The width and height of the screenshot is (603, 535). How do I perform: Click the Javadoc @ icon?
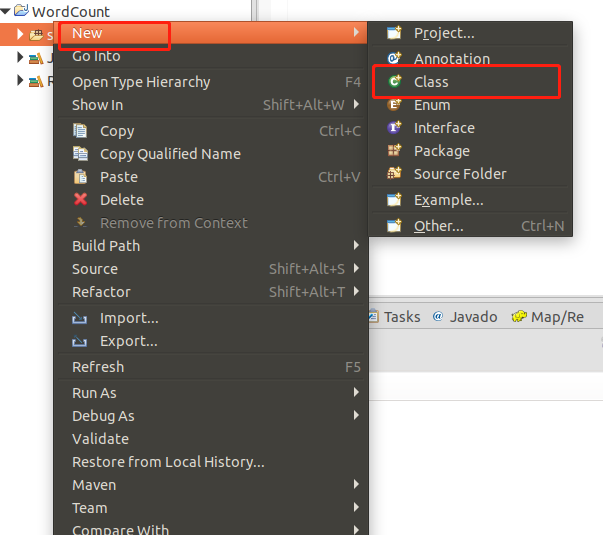pyautogui.click(x=438, y=316)
